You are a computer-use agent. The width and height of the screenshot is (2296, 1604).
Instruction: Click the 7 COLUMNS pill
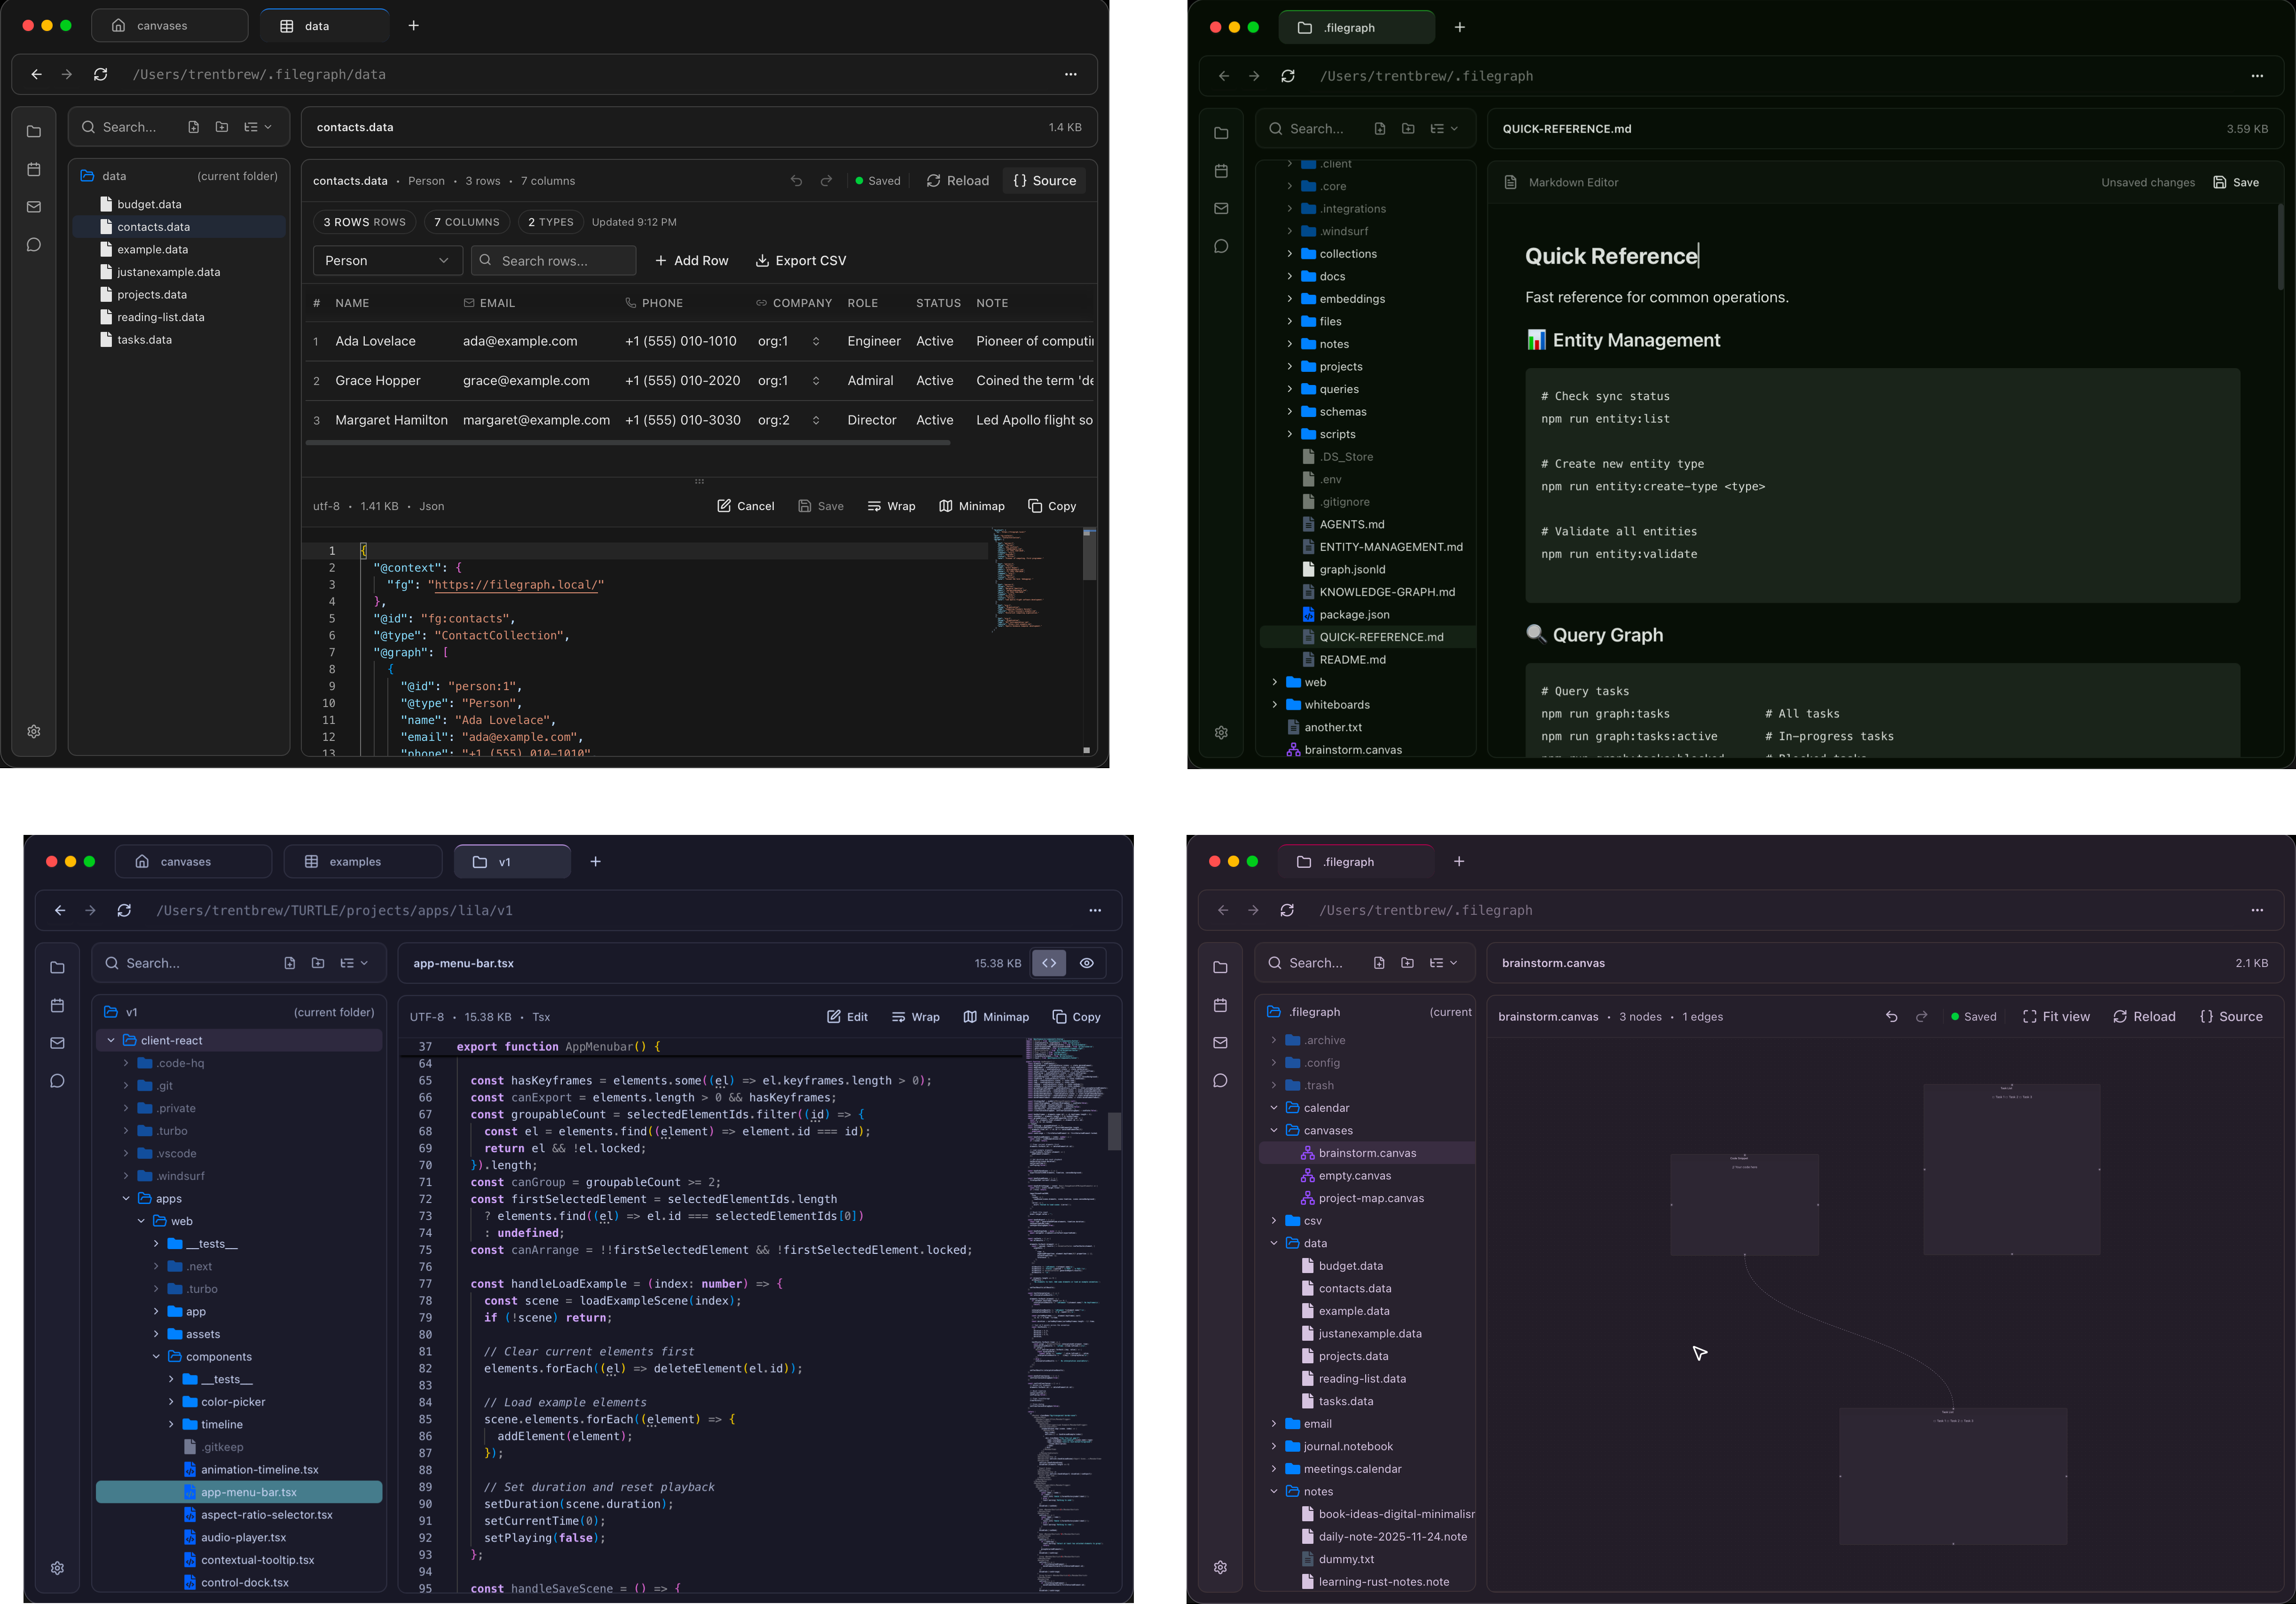point(466,223)
